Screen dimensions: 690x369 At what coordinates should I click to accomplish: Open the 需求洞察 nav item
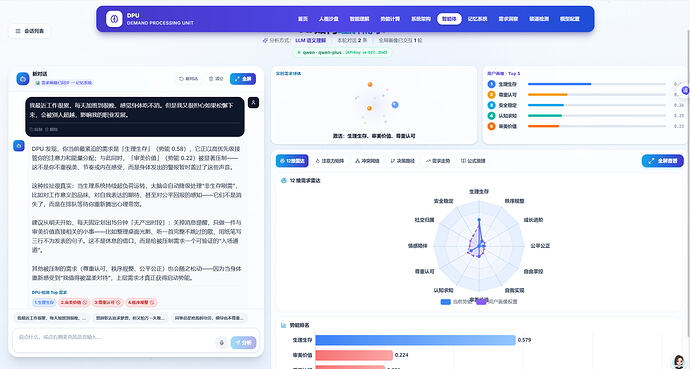pos(508,19)
